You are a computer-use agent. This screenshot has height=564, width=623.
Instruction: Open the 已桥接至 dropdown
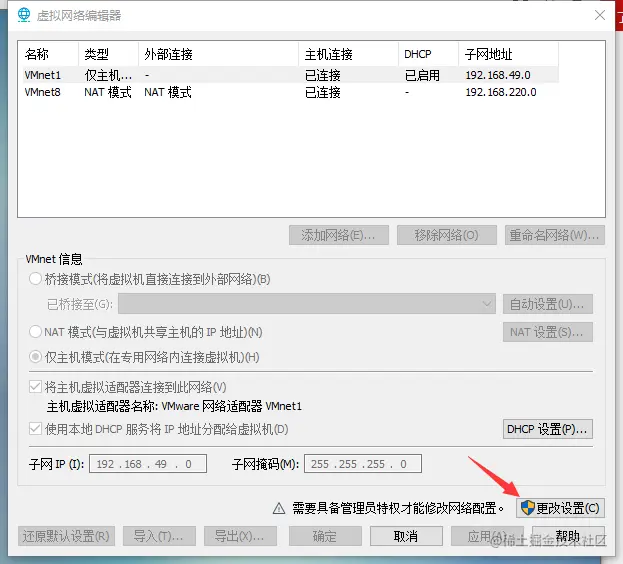pos(307,304)
